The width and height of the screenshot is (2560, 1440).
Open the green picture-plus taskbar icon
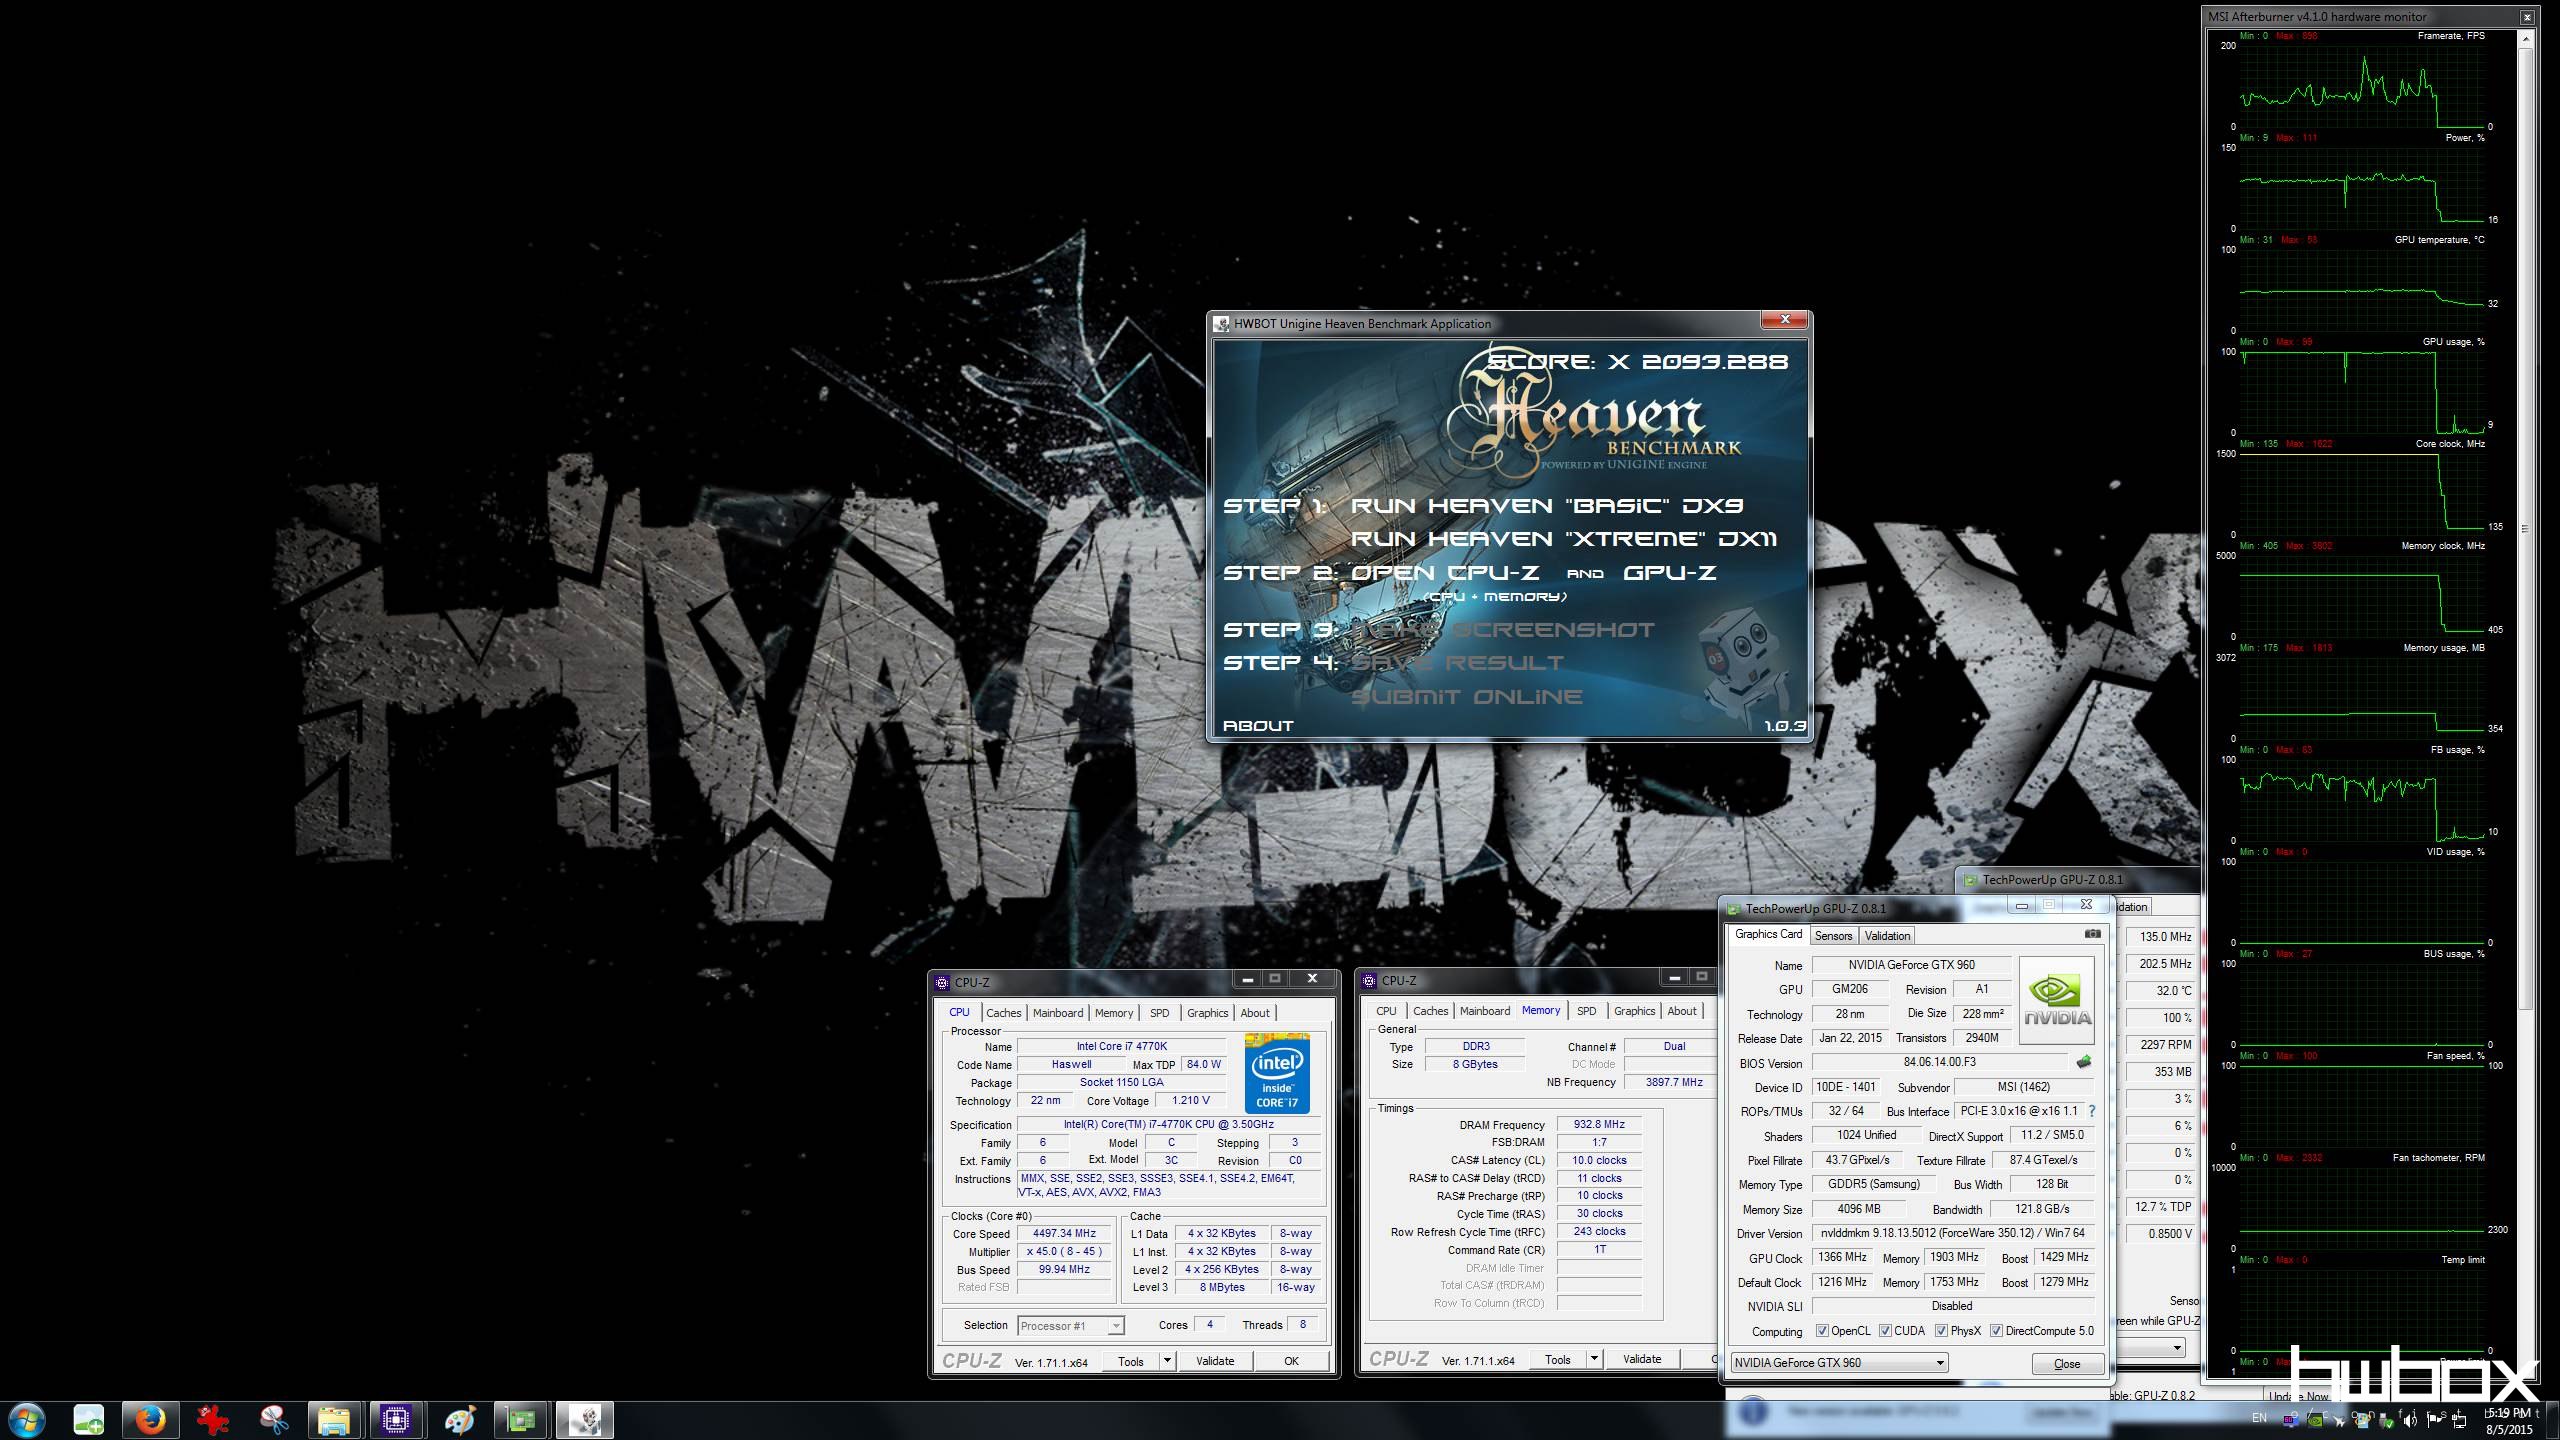coord(88,1420)
